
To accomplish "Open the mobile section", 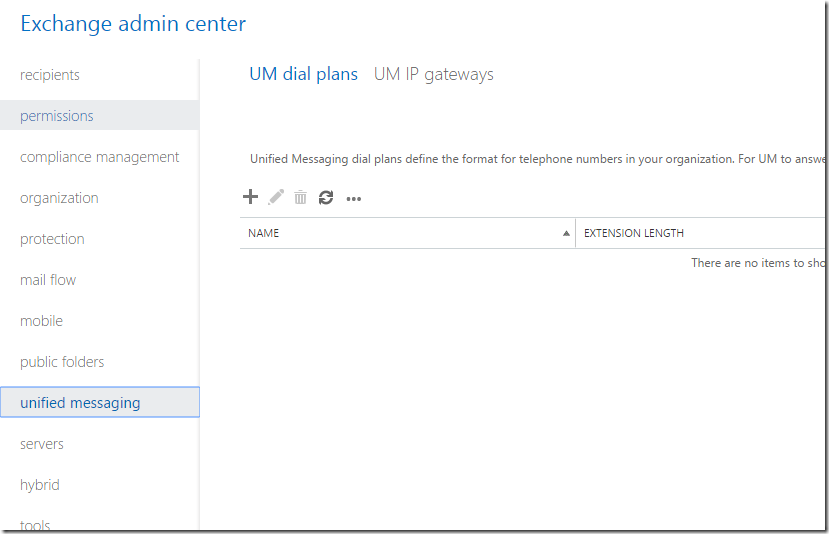I will (x=41, y=321).
